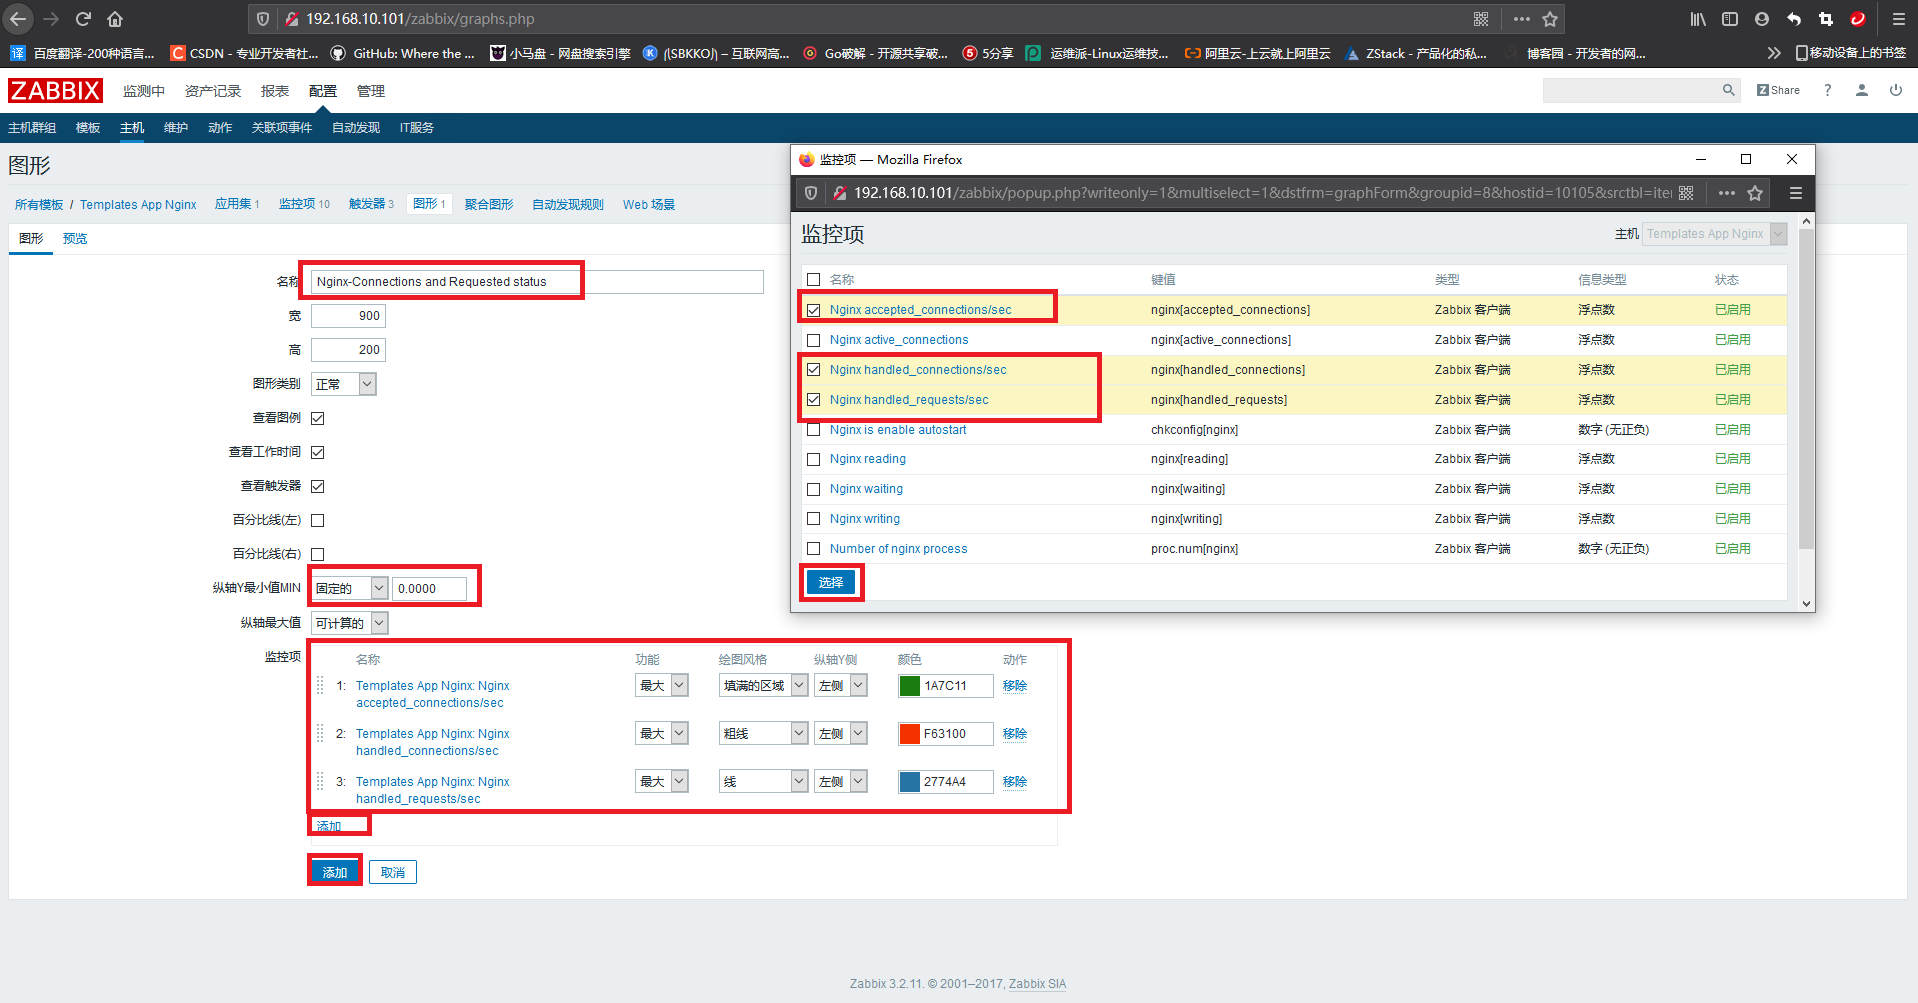This screenshot has width=1918, height=1003.
Task: Open function dropdown for accepted_connections item
Action: 661,685
